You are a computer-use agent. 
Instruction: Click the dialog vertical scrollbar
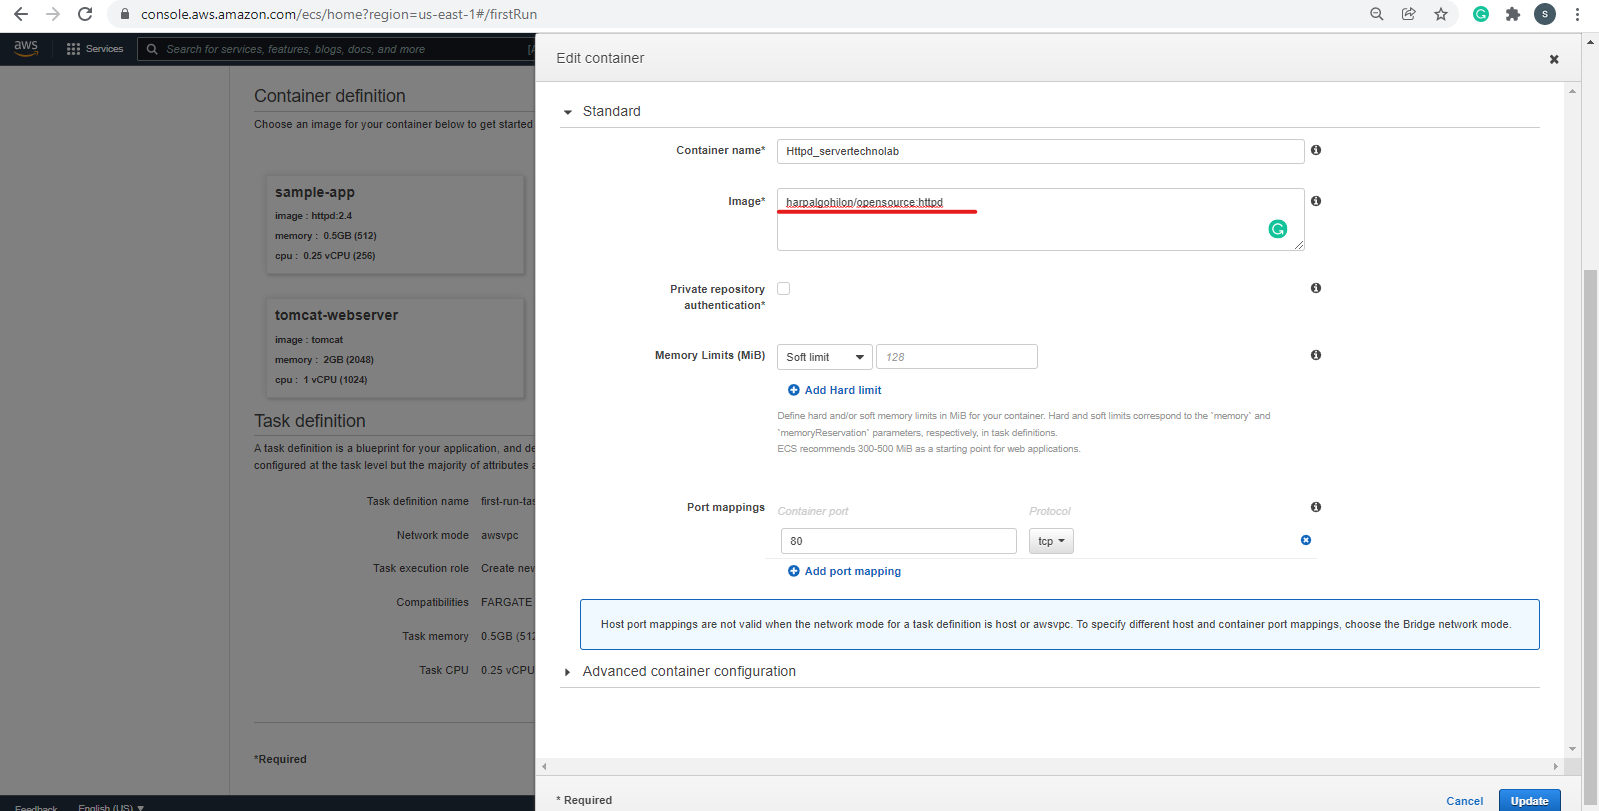(x=1573, y=420)
